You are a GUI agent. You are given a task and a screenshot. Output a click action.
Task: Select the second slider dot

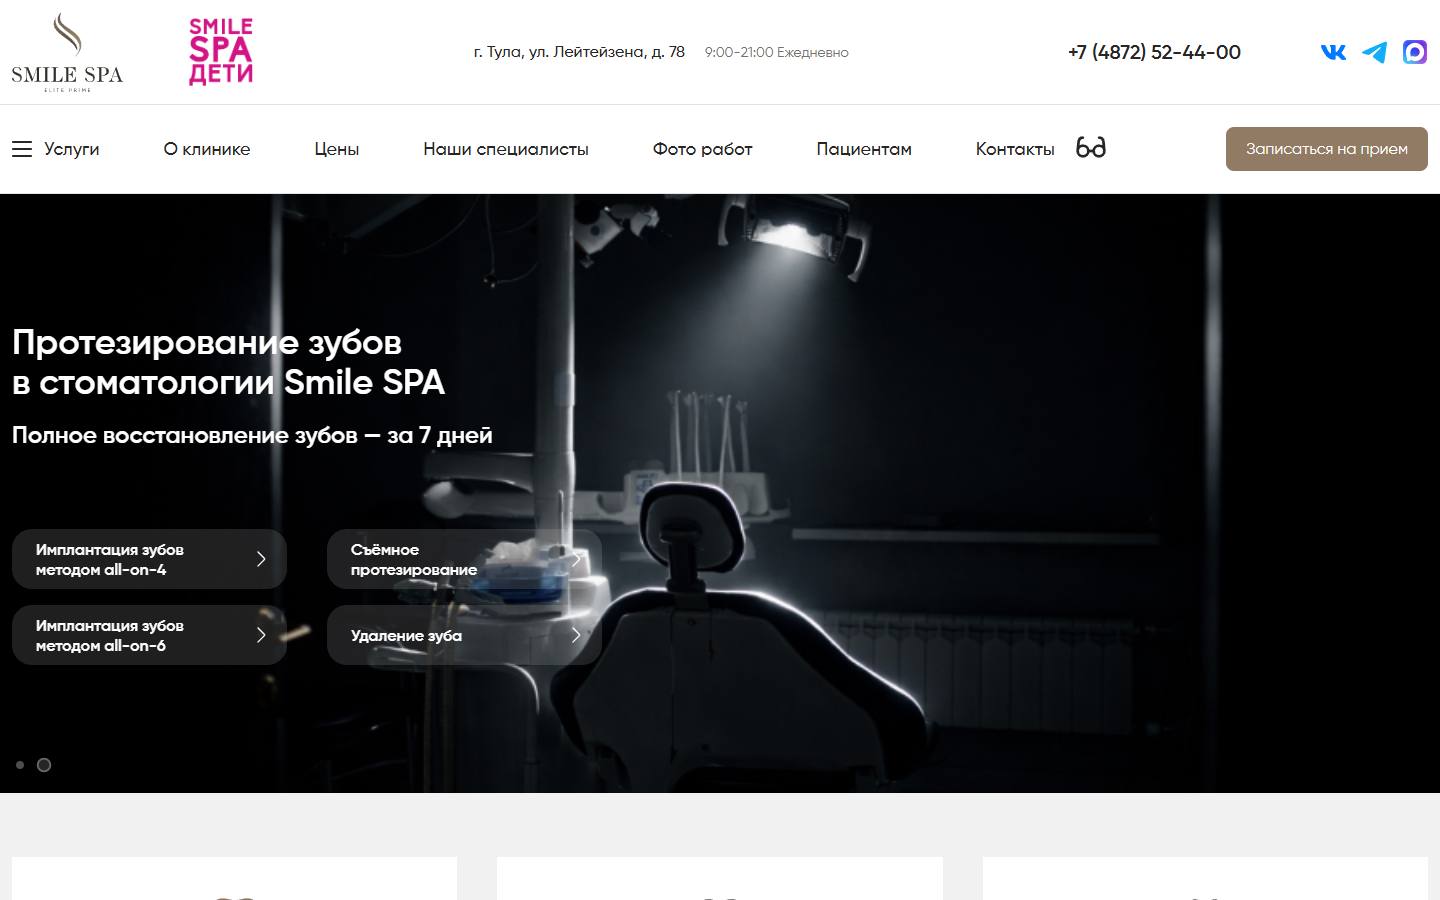[44, 765]
